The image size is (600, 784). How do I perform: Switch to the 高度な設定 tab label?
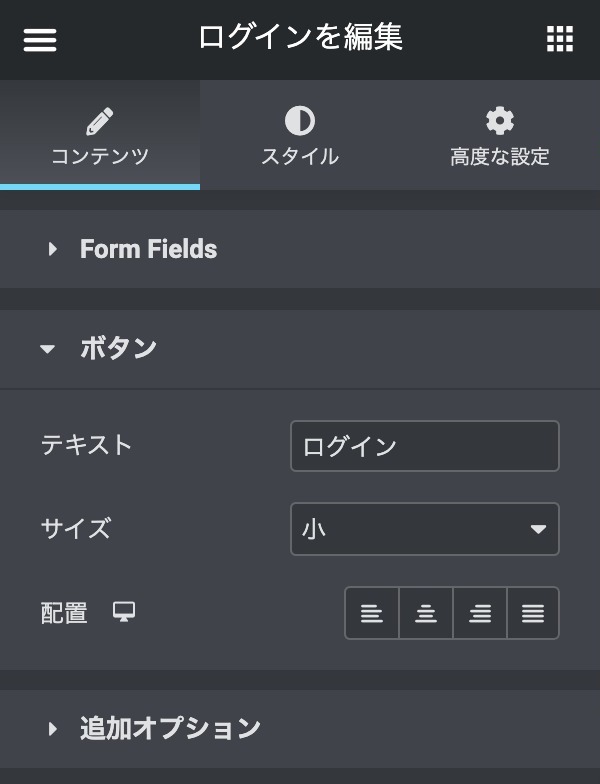(x=499, y=157)
